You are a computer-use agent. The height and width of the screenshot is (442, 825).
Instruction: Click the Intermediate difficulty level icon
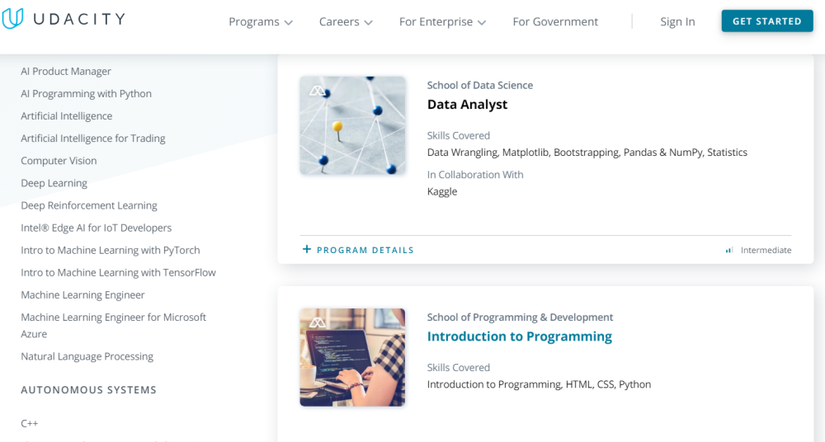[x=729, y=250]
